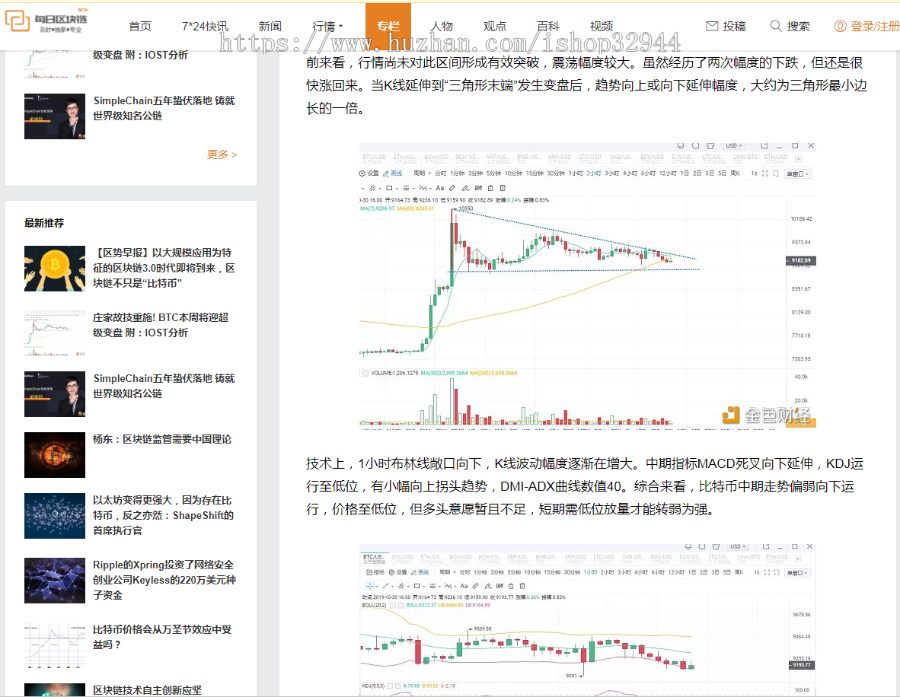This screenshot has width=900, height=697.
Task: Open the chart thumbnail beside 庄家故技重施
Action: coord(55,333)
